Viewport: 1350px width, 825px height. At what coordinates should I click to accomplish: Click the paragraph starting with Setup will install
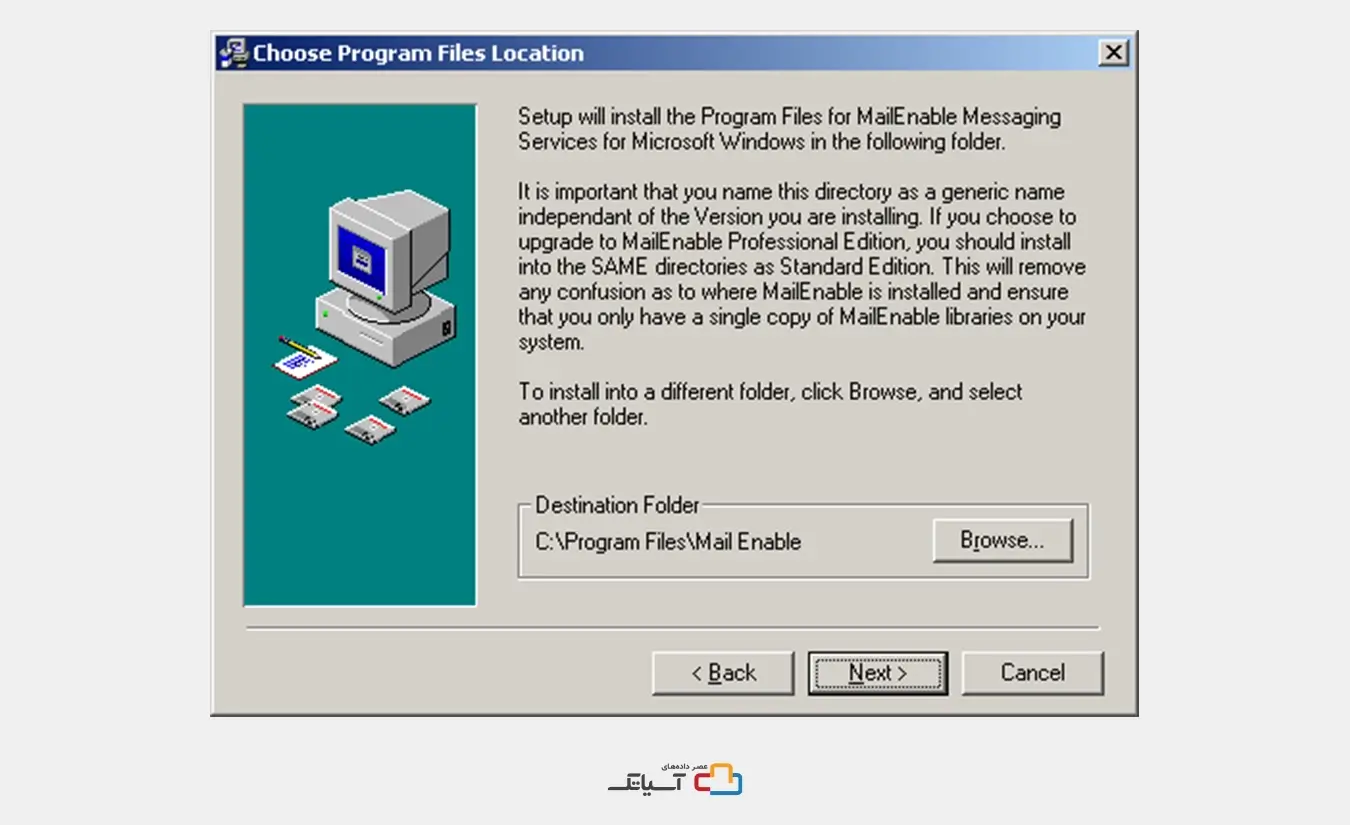[789, 129]
